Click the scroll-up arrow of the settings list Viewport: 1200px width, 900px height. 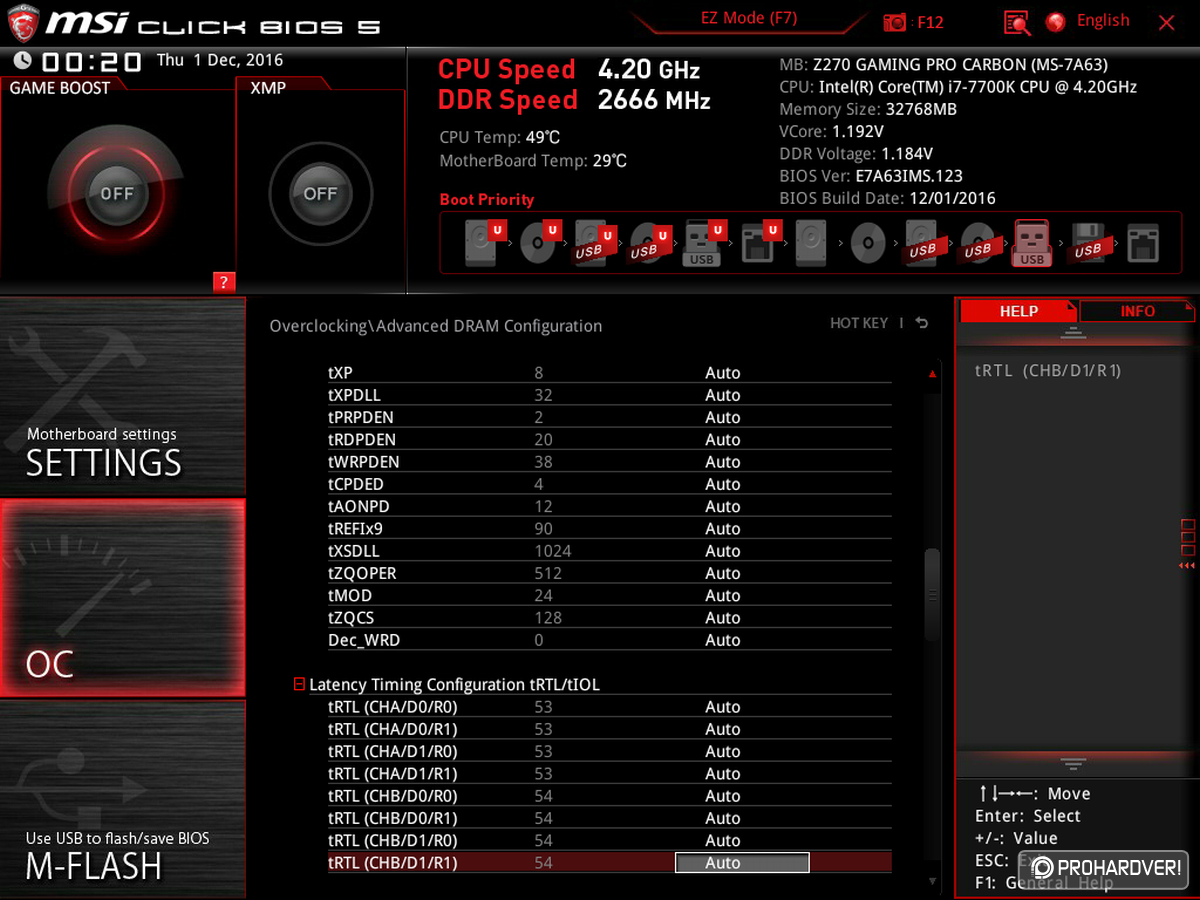932,374
